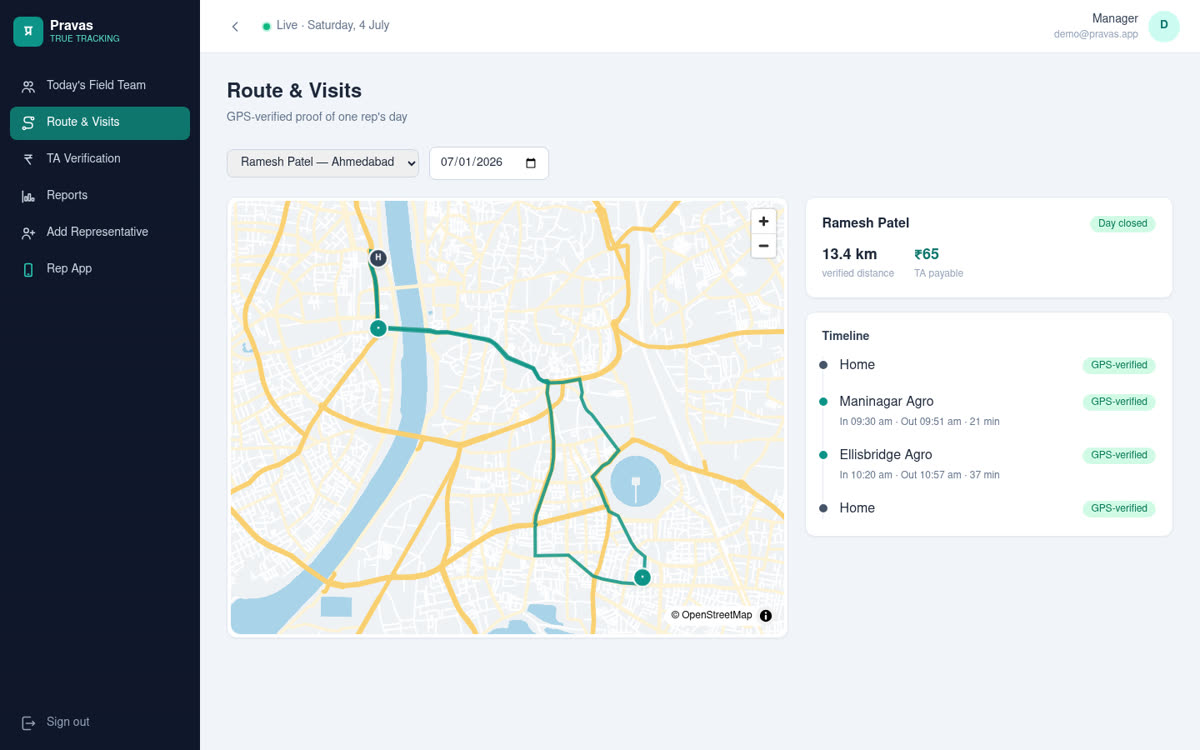Image resolution: width=1200 pixels, height=750 pixels.
Task: Open the Route & Visits page
Action: [100, 123]
